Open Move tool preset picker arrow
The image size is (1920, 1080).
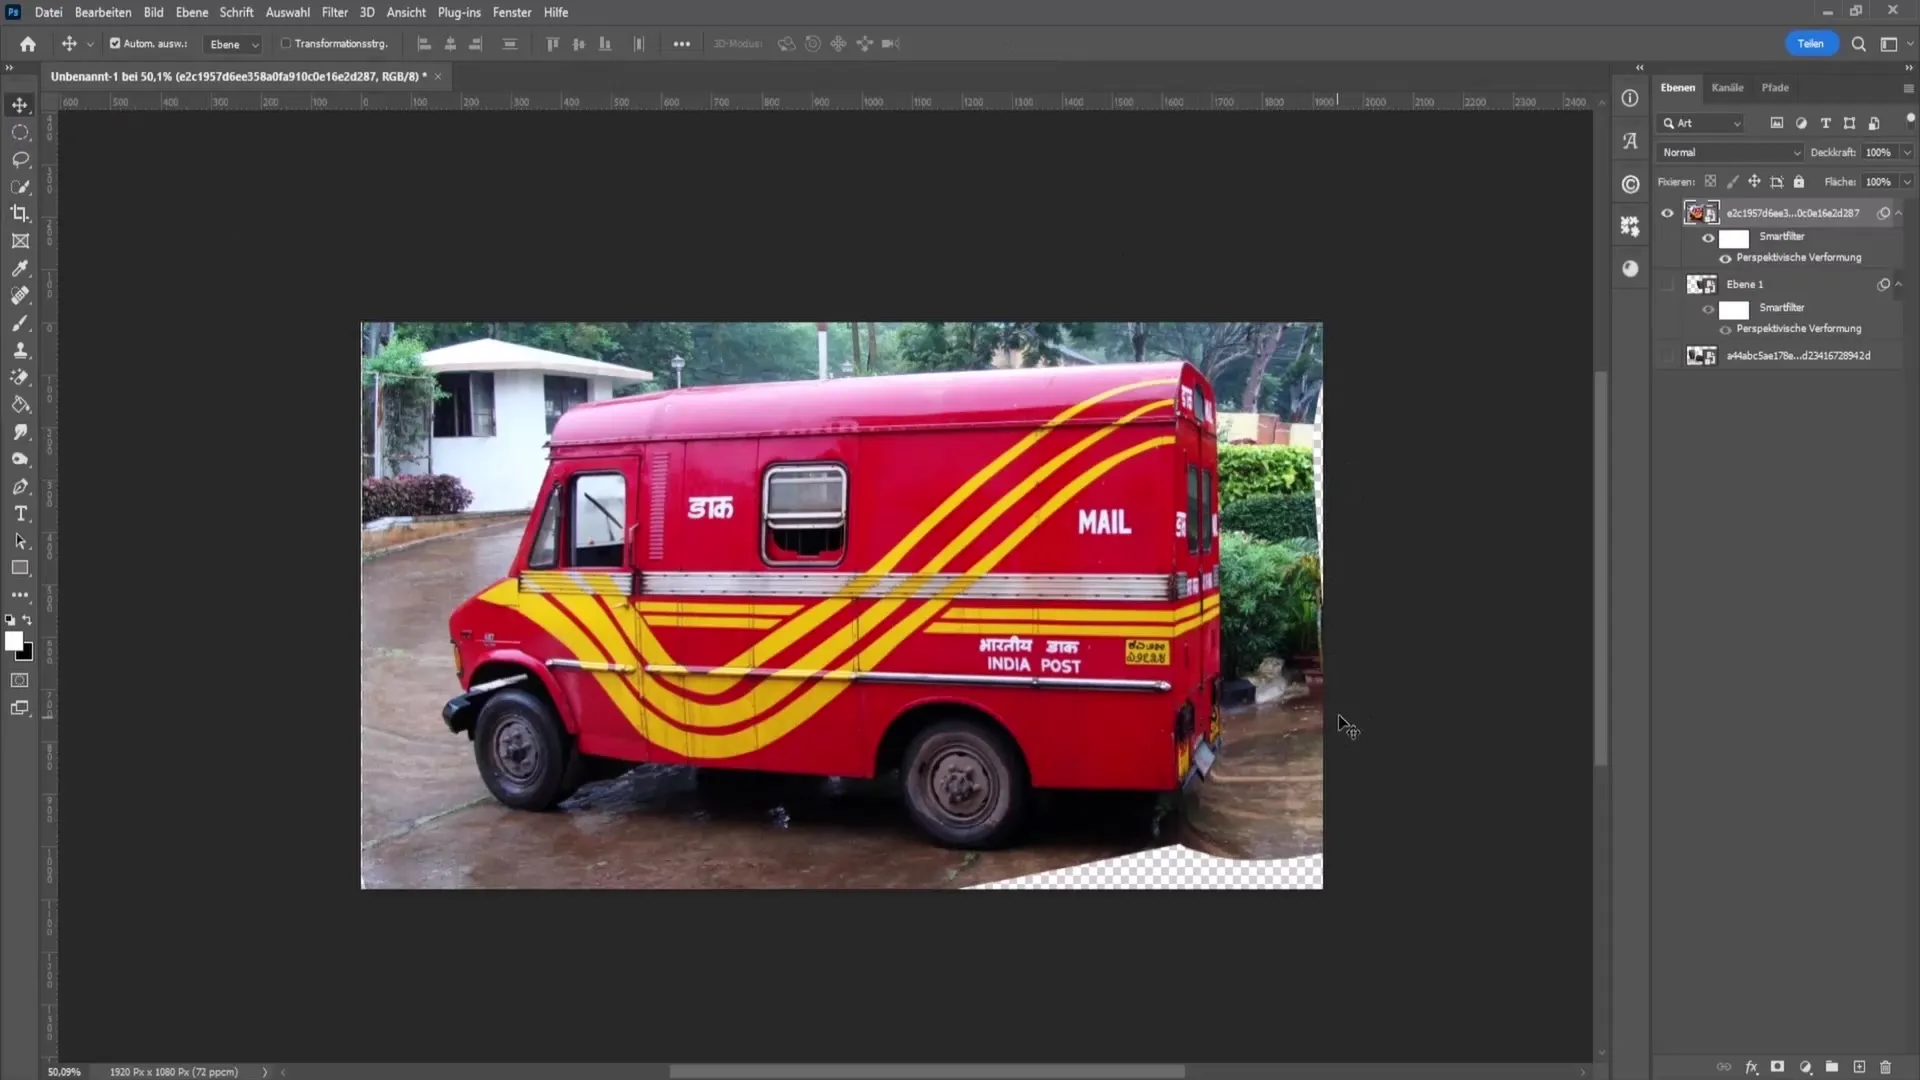pos(90,45)
